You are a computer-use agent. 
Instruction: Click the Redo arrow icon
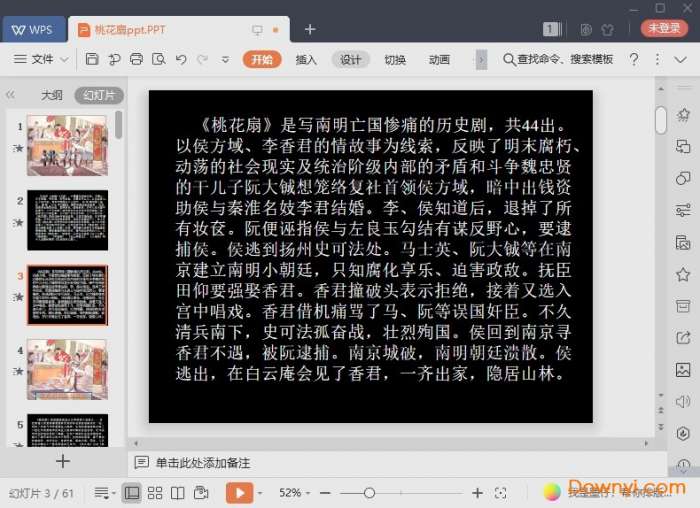coord(203,59)
